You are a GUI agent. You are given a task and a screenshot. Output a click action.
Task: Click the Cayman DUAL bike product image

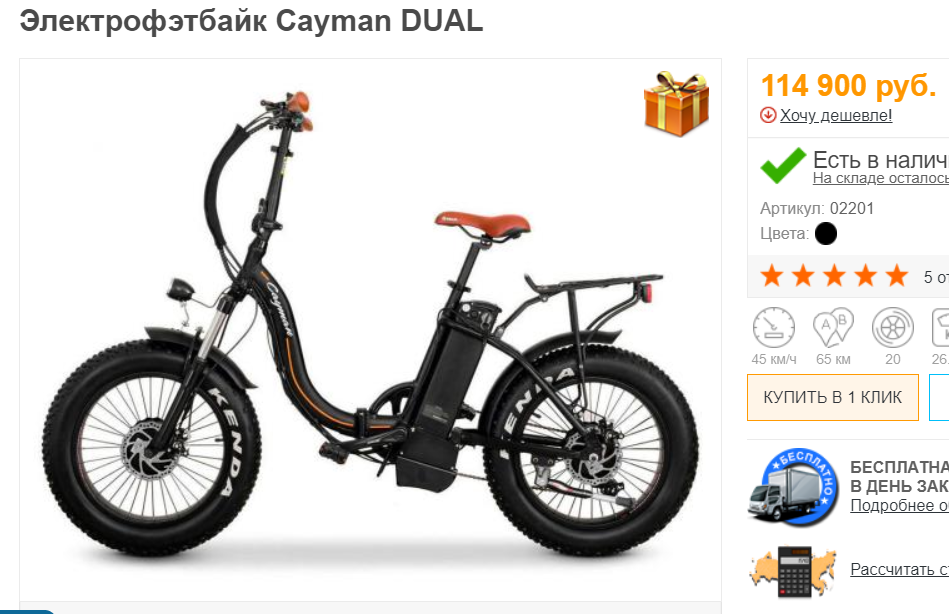click(x=370, y=325)
